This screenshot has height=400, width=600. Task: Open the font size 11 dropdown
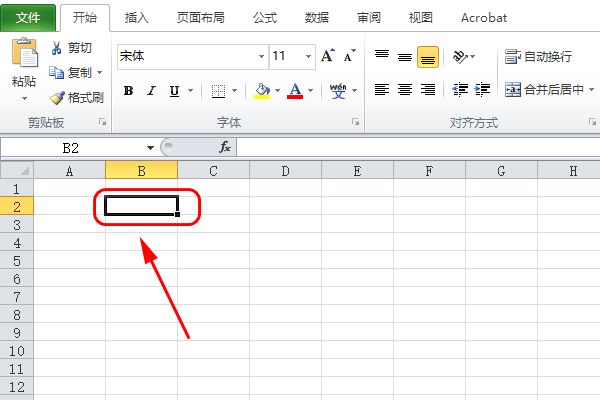point(308,57)
